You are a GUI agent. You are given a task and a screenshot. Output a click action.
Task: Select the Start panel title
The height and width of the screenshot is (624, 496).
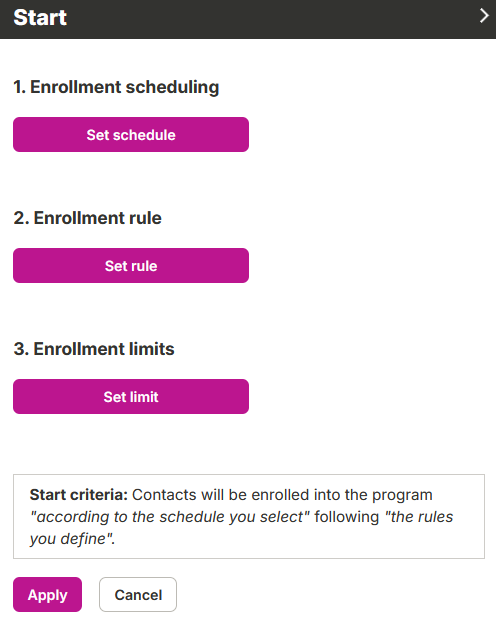[40, 18]
